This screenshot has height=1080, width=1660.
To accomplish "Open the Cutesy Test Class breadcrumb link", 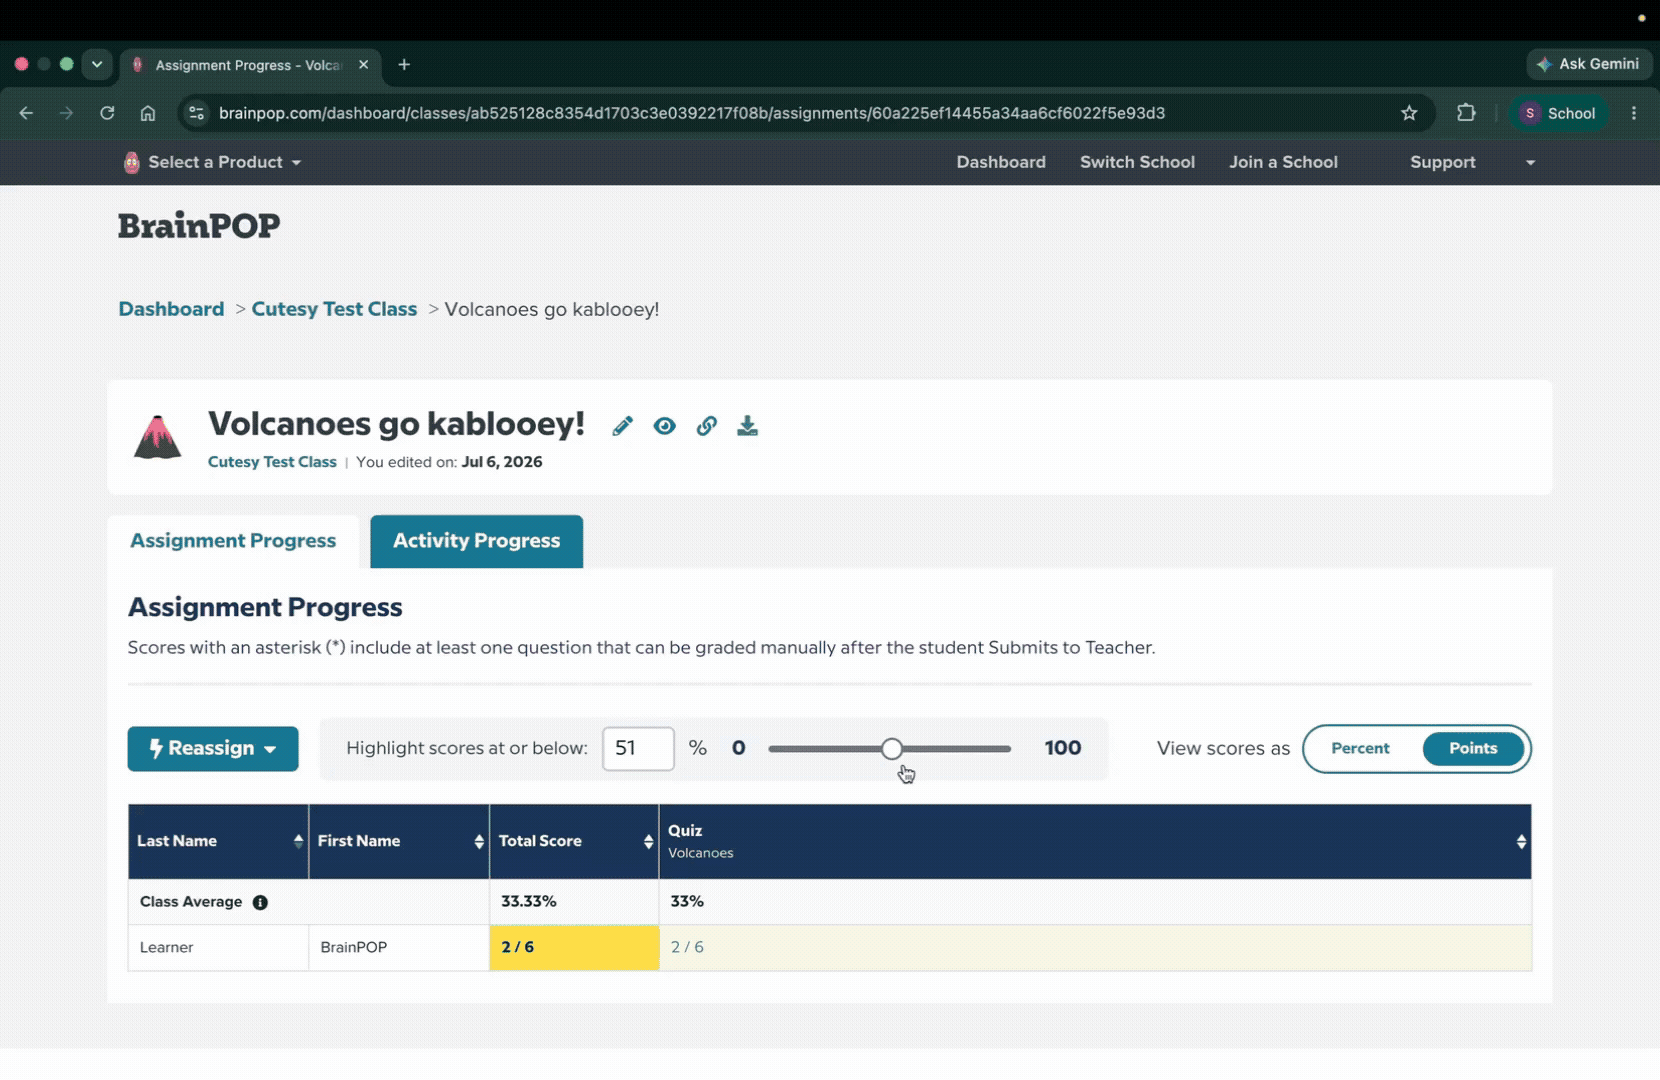I will coord(334,309).
